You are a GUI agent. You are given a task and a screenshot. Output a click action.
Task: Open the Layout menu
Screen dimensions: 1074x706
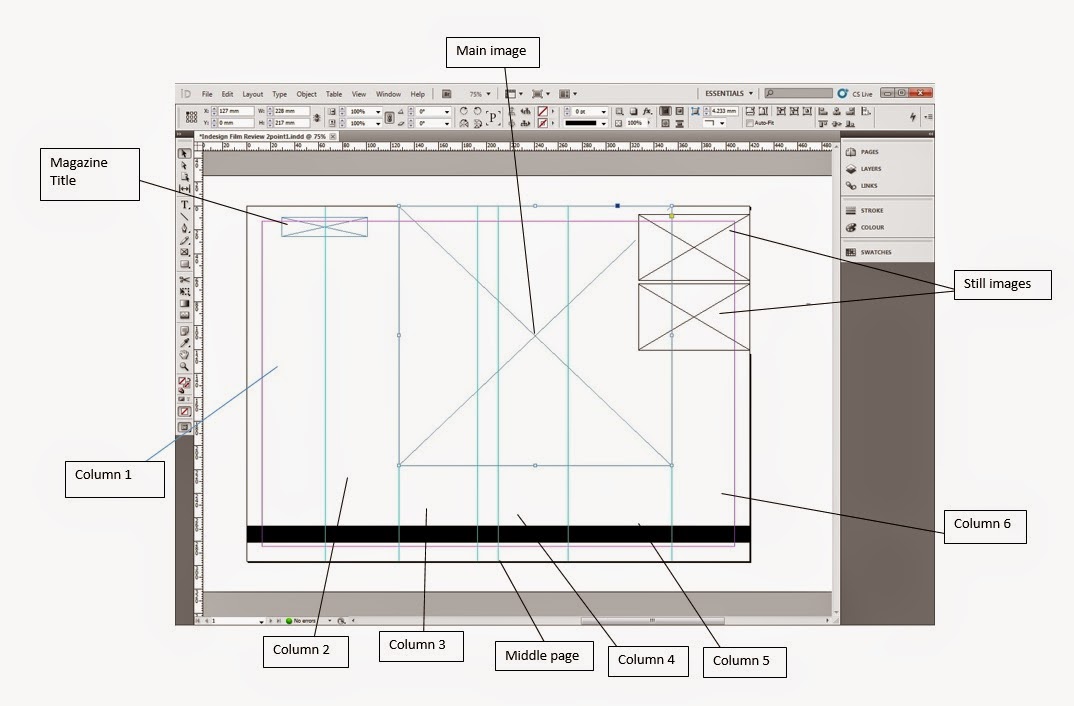[253, 94]
